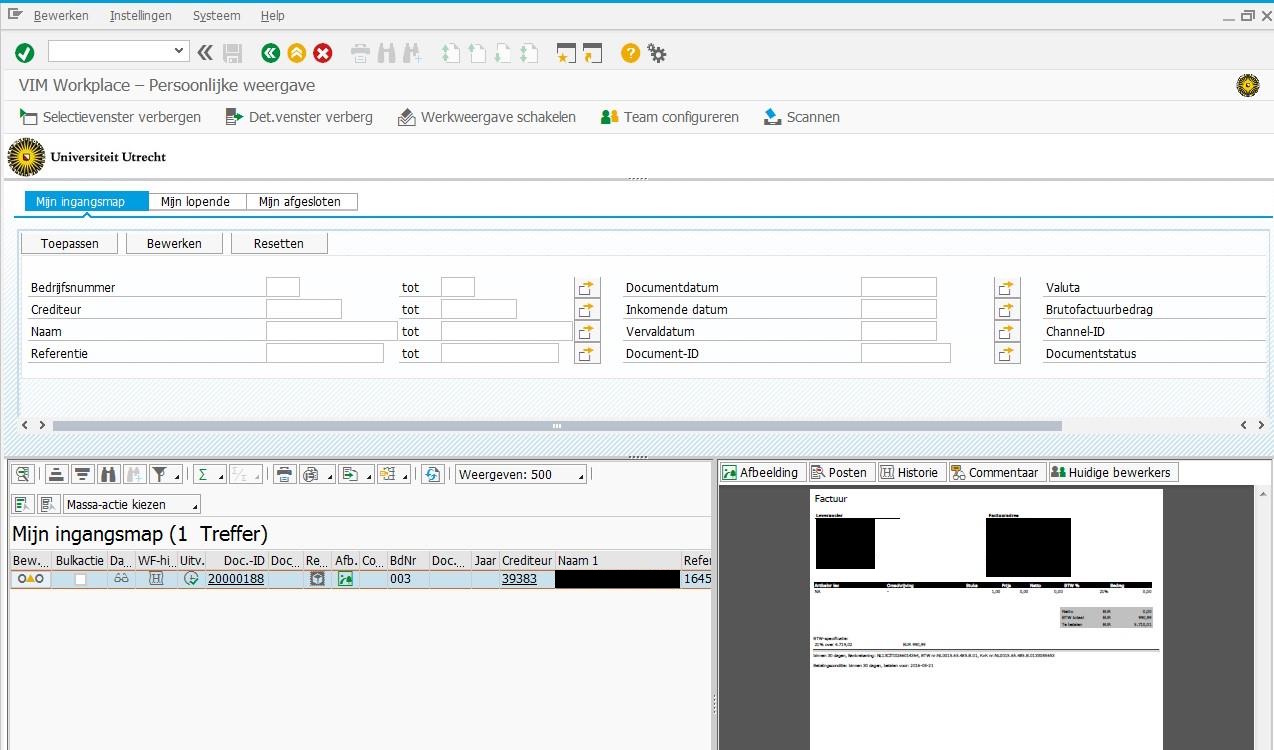
Task: Click the Resetten button
Action: [279, 243]
